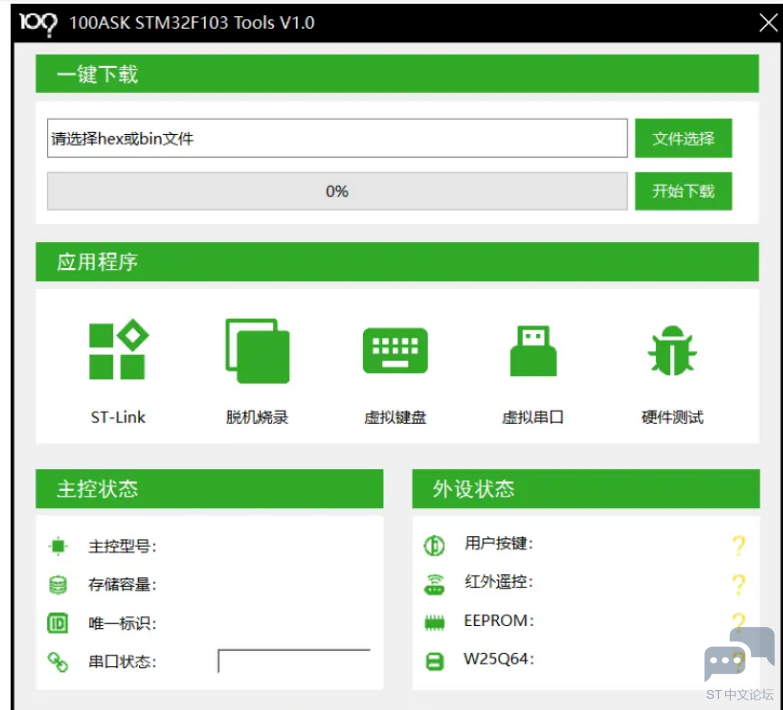Click the database icon beside 存储容量
Screen dimensions: 783x710
58,585
